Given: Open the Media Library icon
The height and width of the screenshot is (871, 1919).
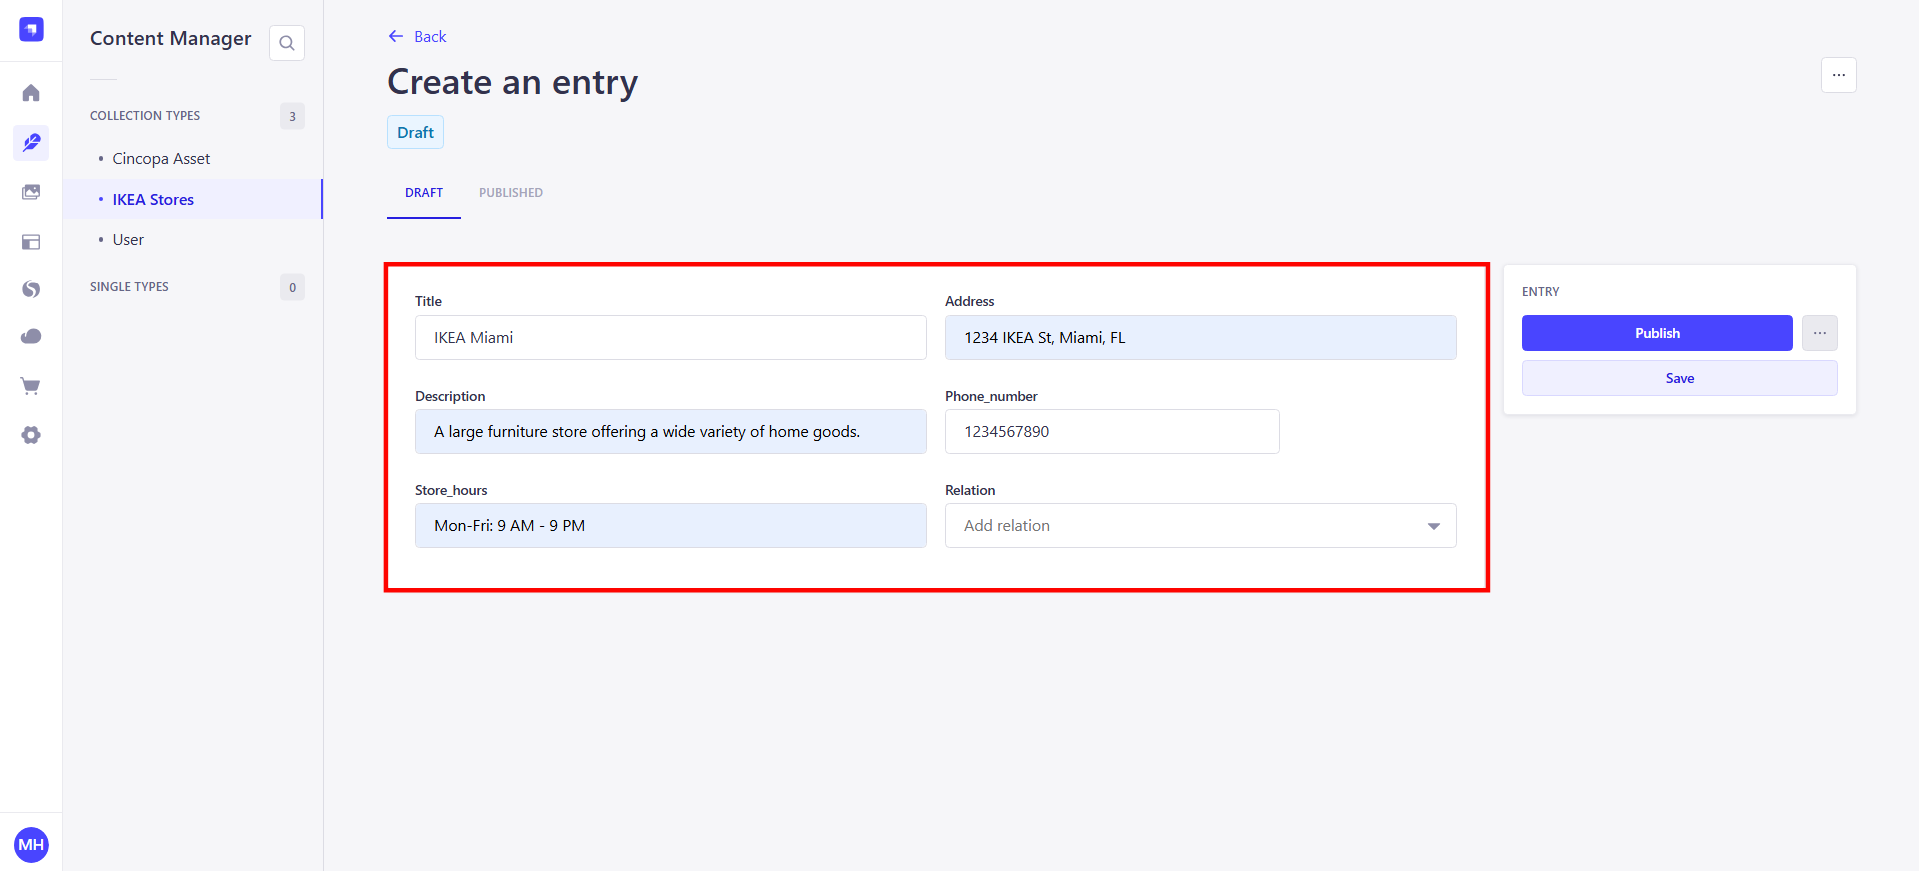Looking at the screenshot, I should tap(31, 192).
